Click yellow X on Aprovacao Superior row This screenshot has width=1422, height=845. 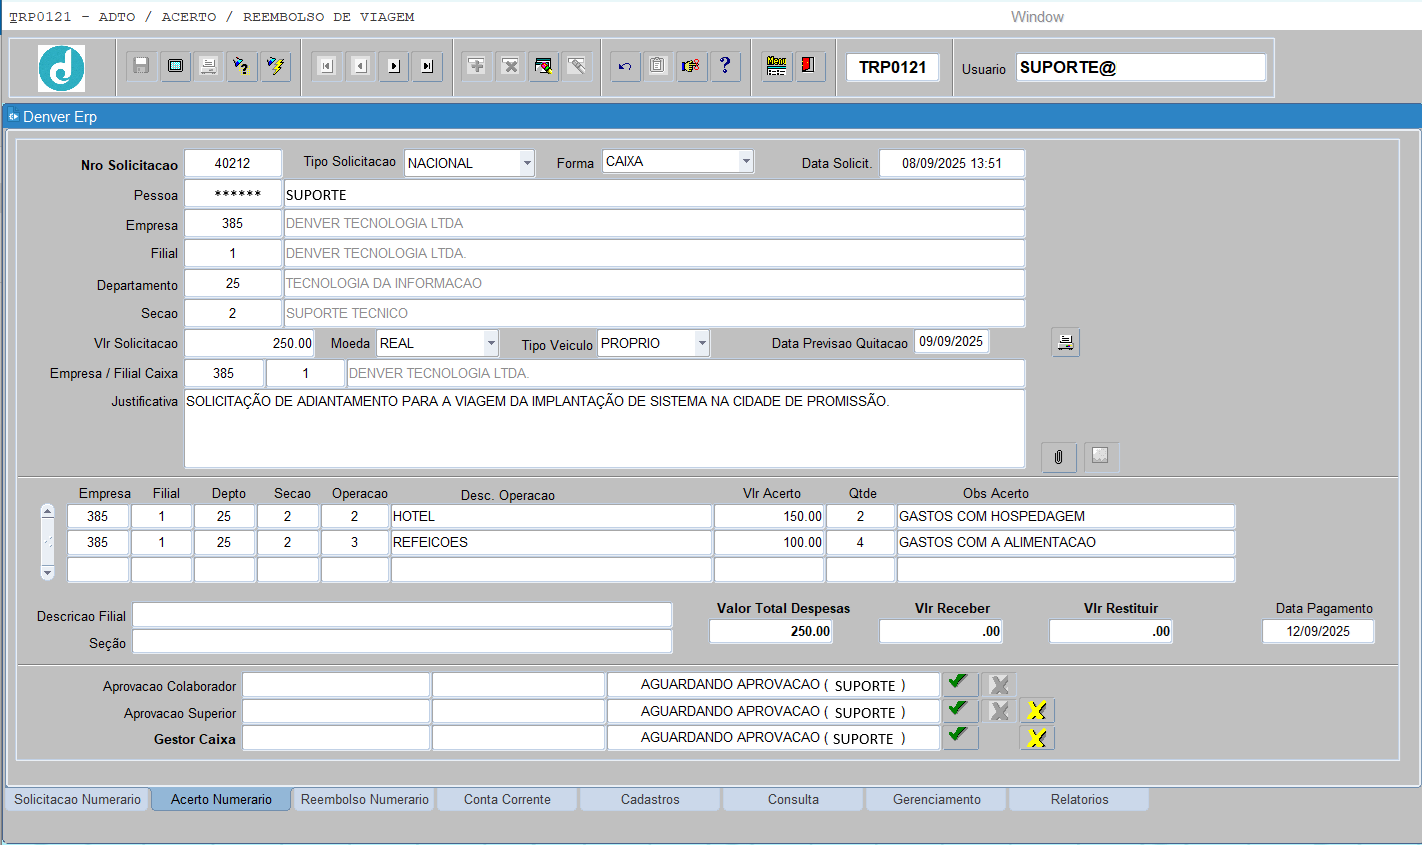pos(1037,711)
